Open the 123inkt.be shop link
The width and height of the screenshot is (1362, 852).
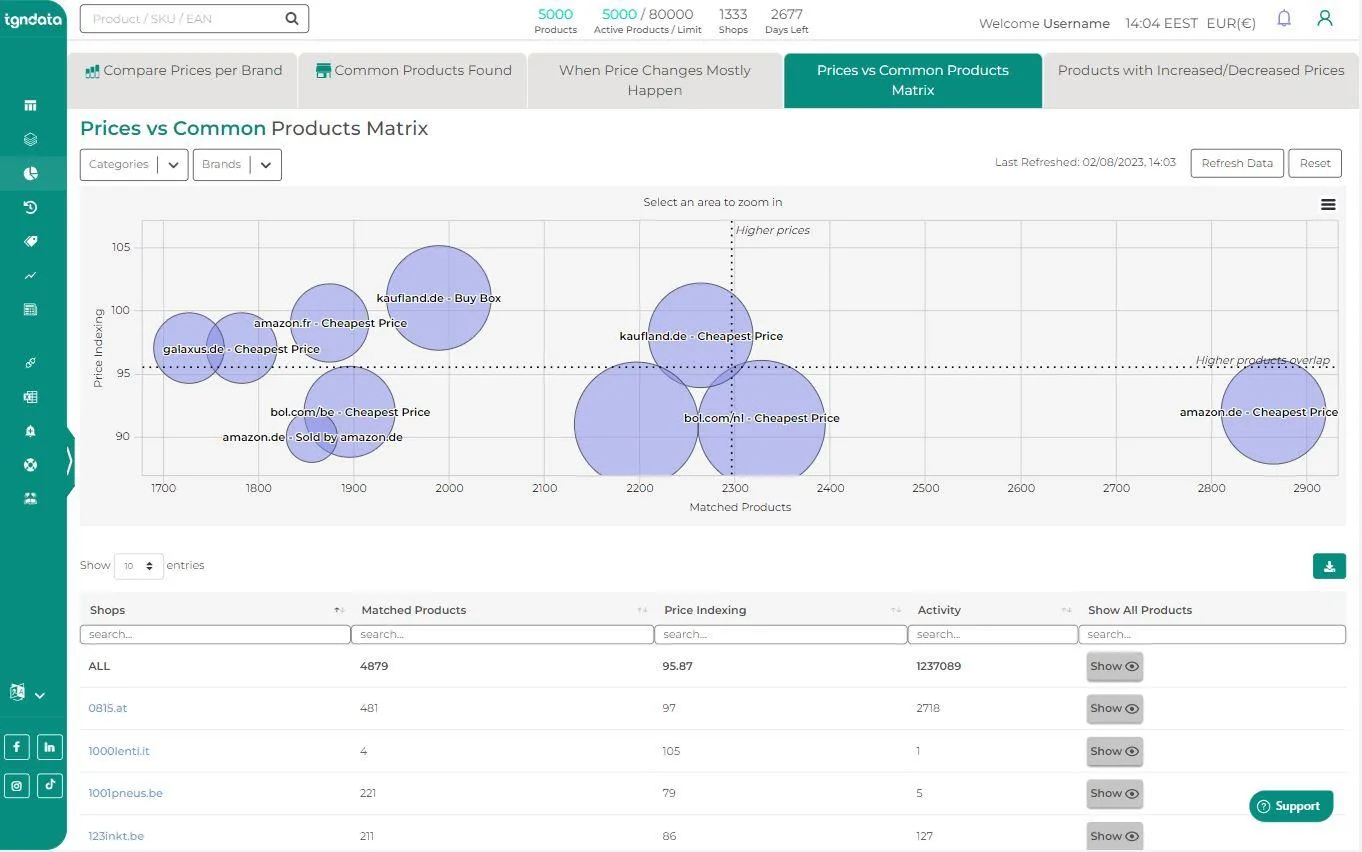tap(116, 836)
